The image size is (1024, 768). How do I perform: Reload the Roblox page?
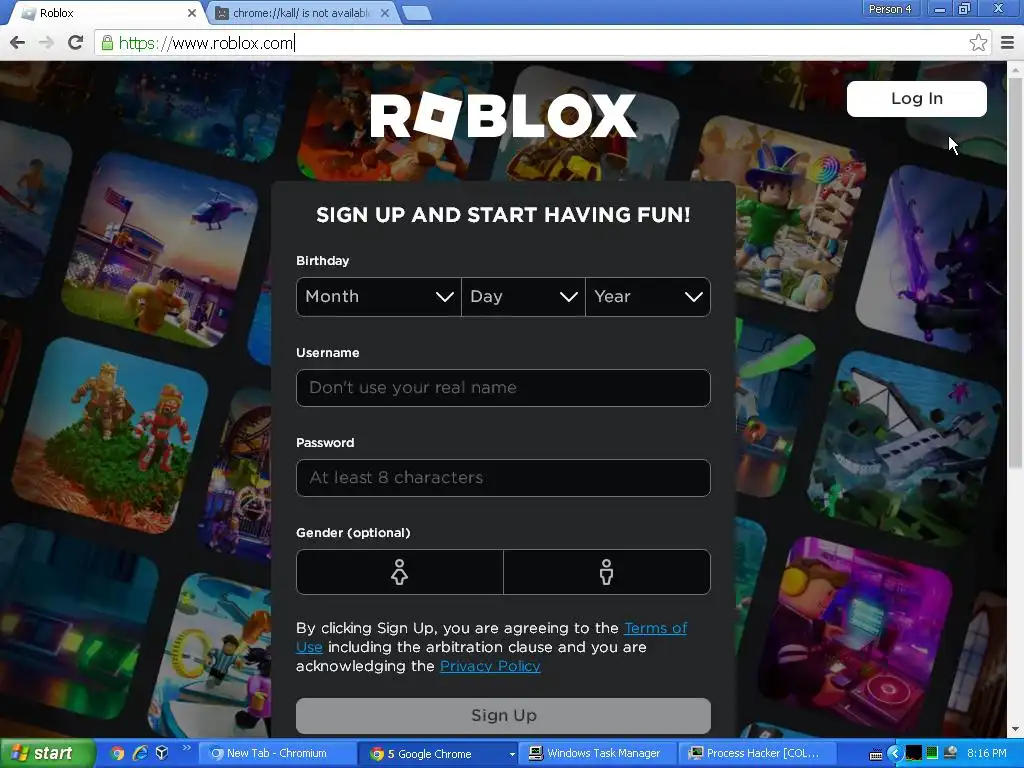(x=76, y=43)
